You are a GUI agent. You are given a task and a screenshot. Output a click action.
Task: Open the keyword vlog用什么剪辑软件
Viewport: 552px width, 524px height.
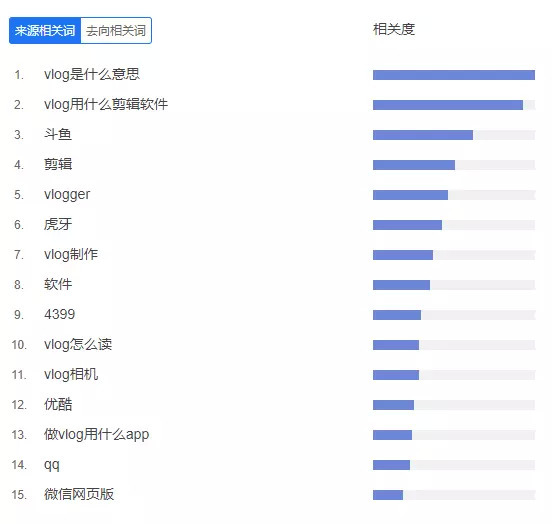click(x=106, y=104)
